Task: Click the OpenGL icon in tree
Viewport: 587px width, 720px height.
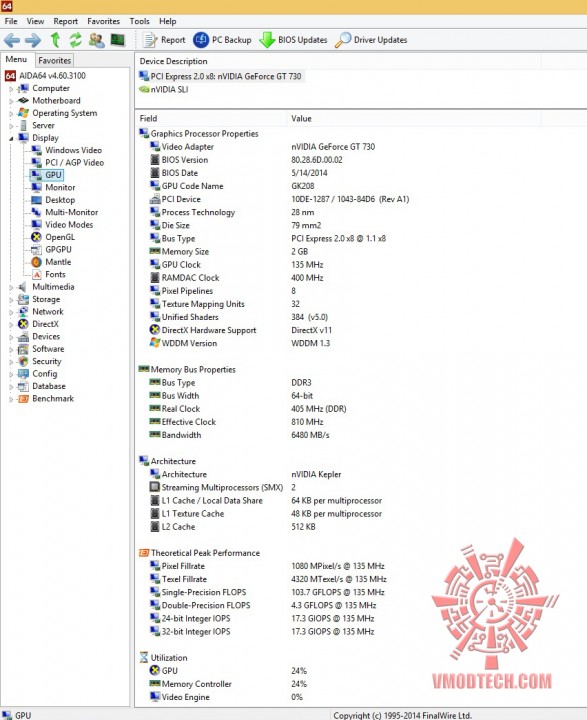Action: point(36,237)
